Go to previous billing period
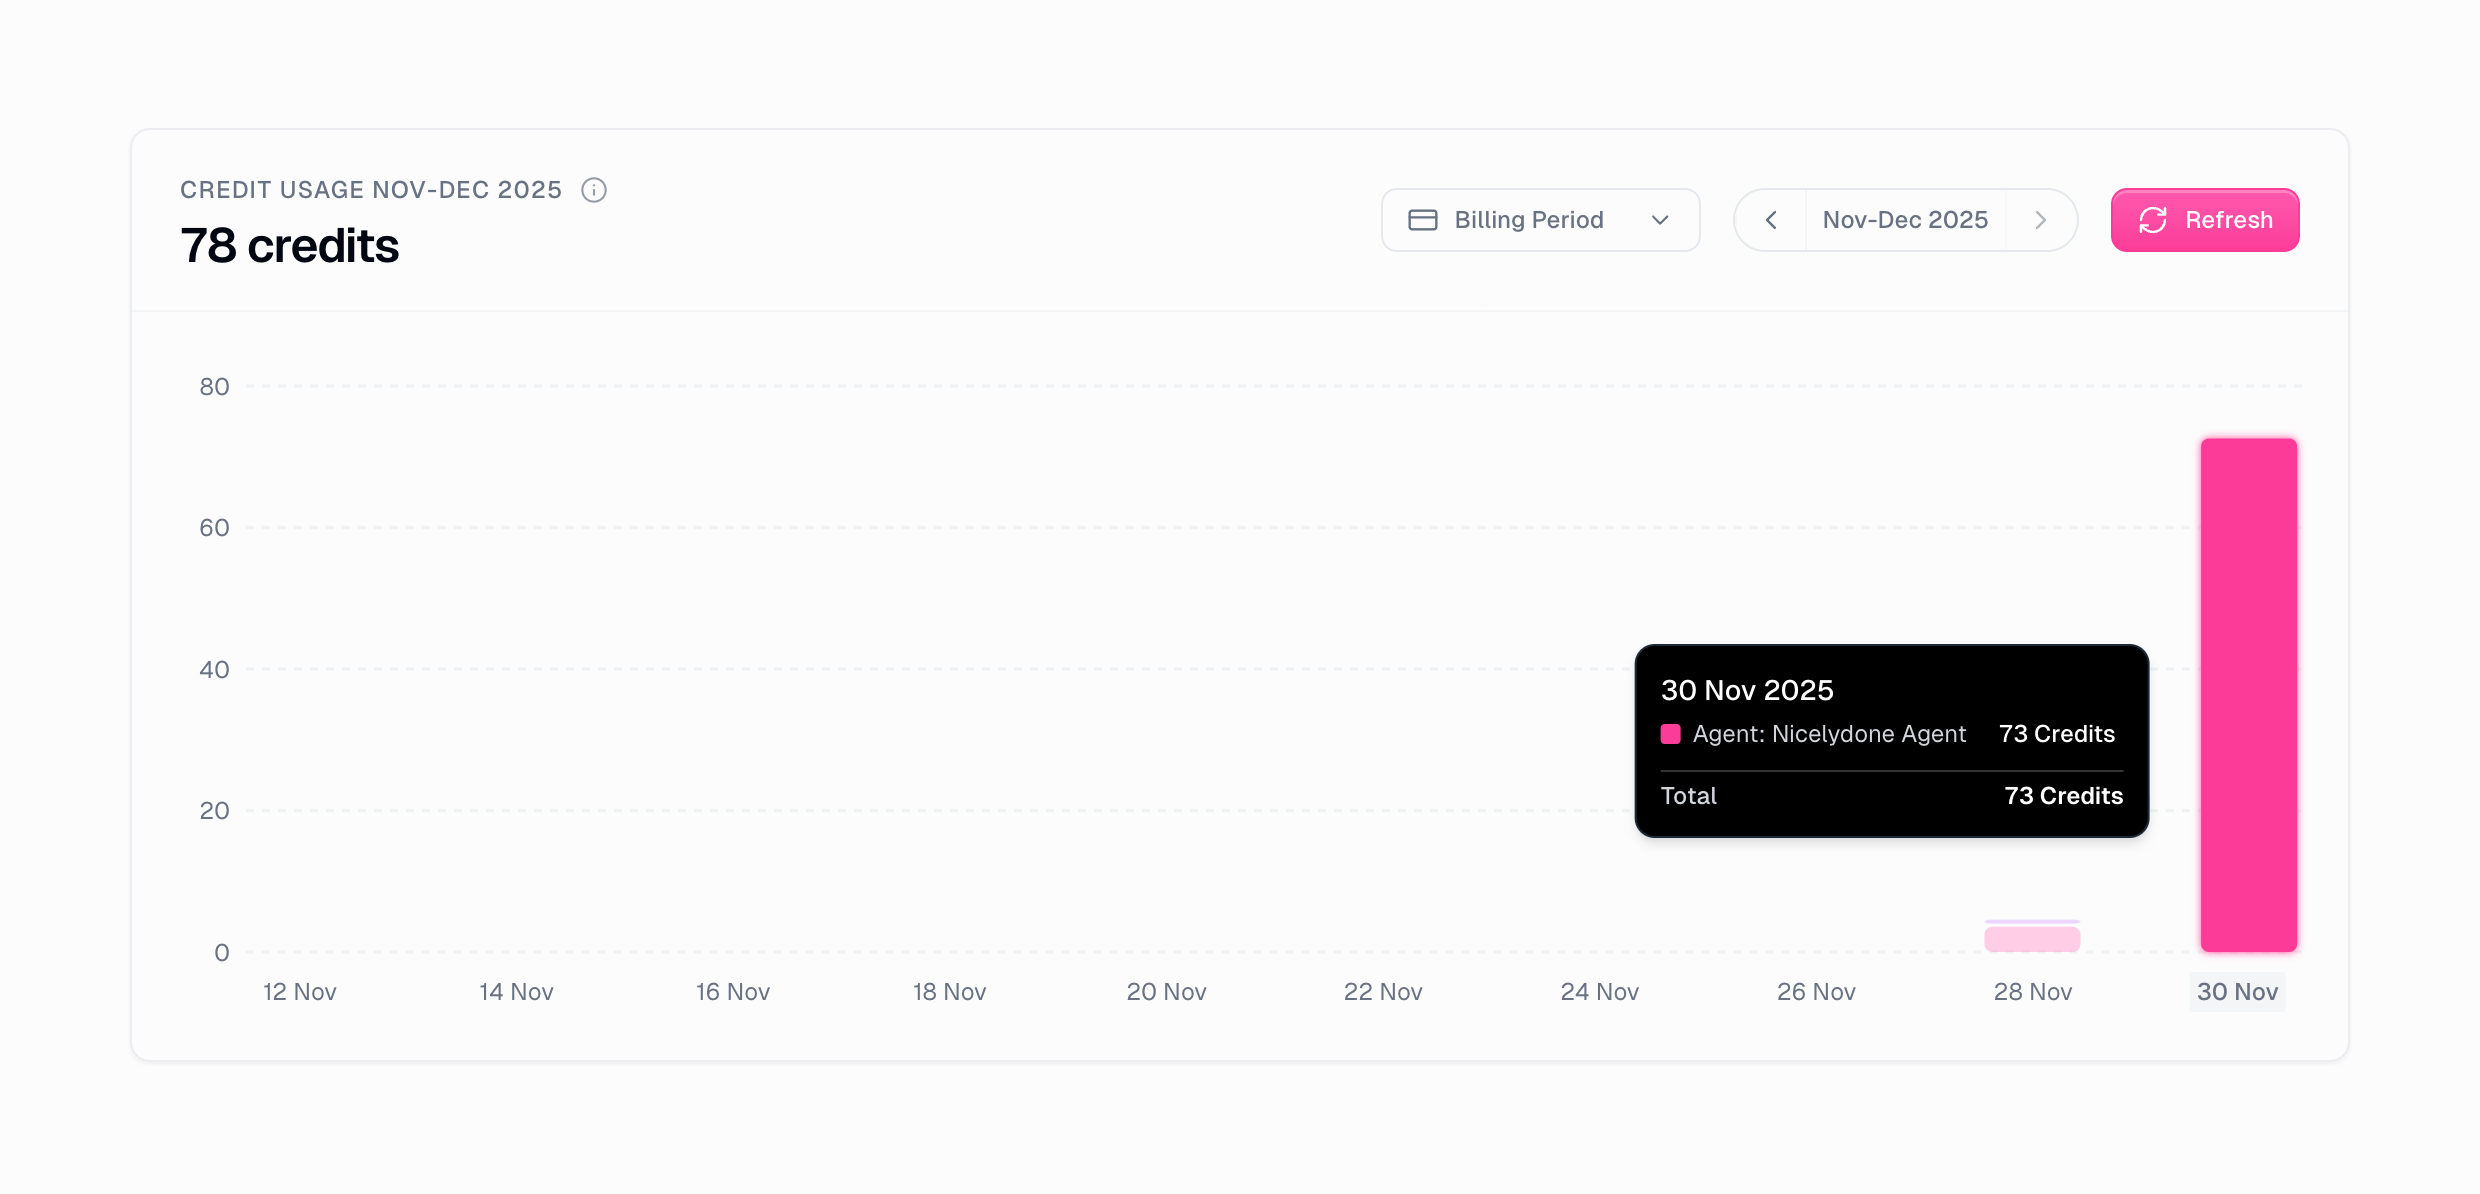This screenshot has width=2480, height=1194. pyautogui.click(x=1771, y=220)
